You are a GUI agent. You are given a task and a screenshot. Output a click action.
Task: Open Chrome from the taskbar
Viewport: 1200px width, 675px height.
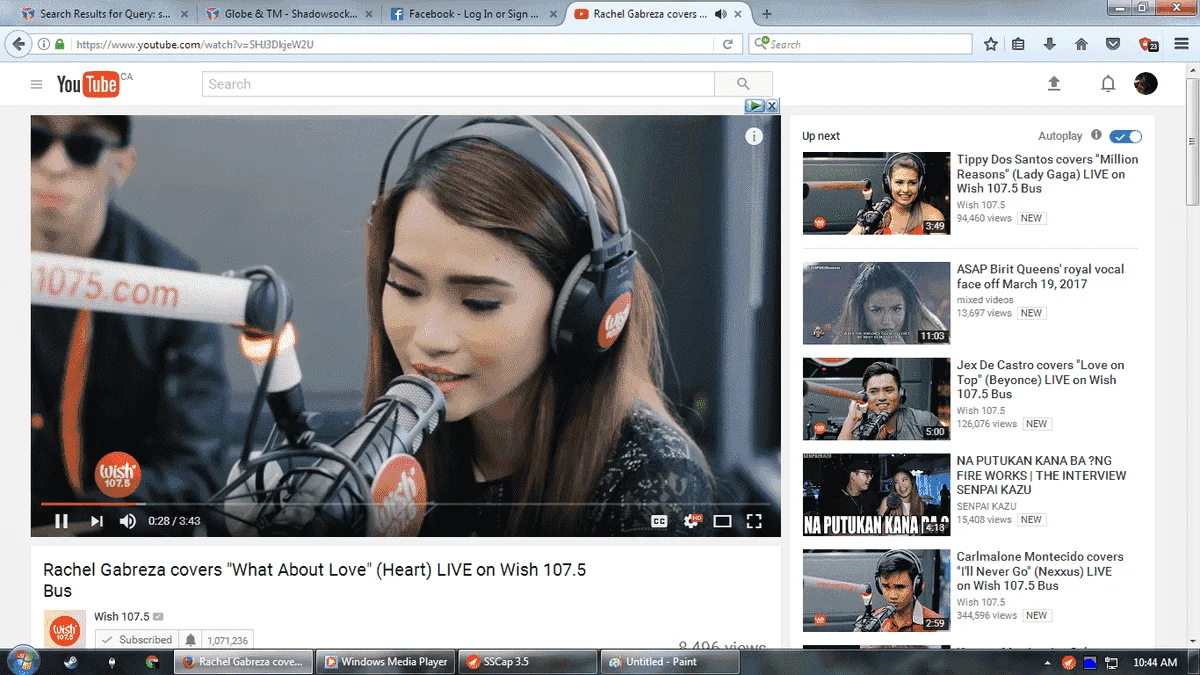(x=152, y=662)
